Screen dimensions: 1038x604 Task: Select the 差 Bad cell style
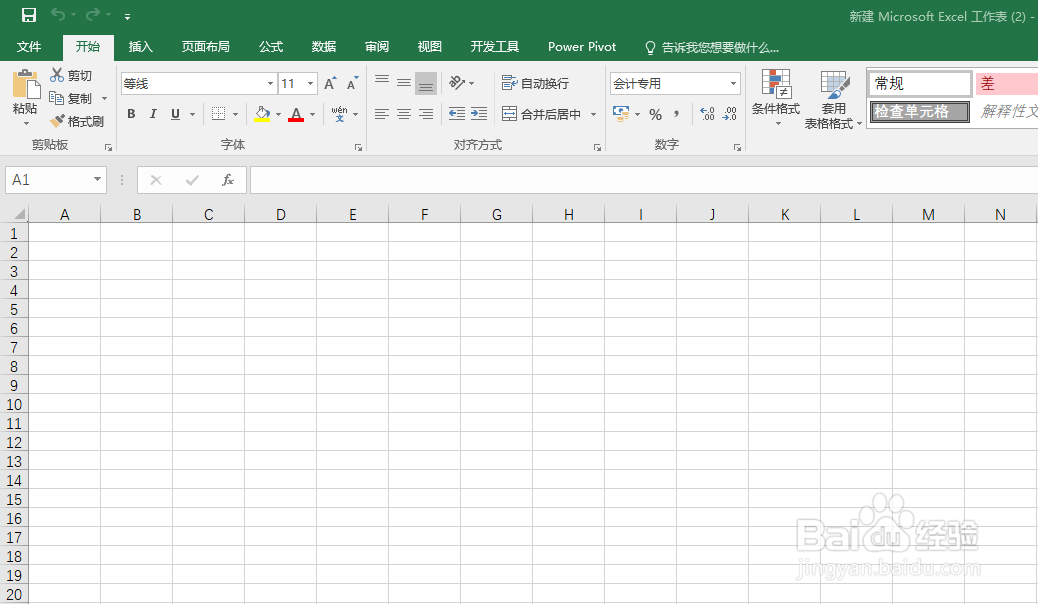[1006, 83]
